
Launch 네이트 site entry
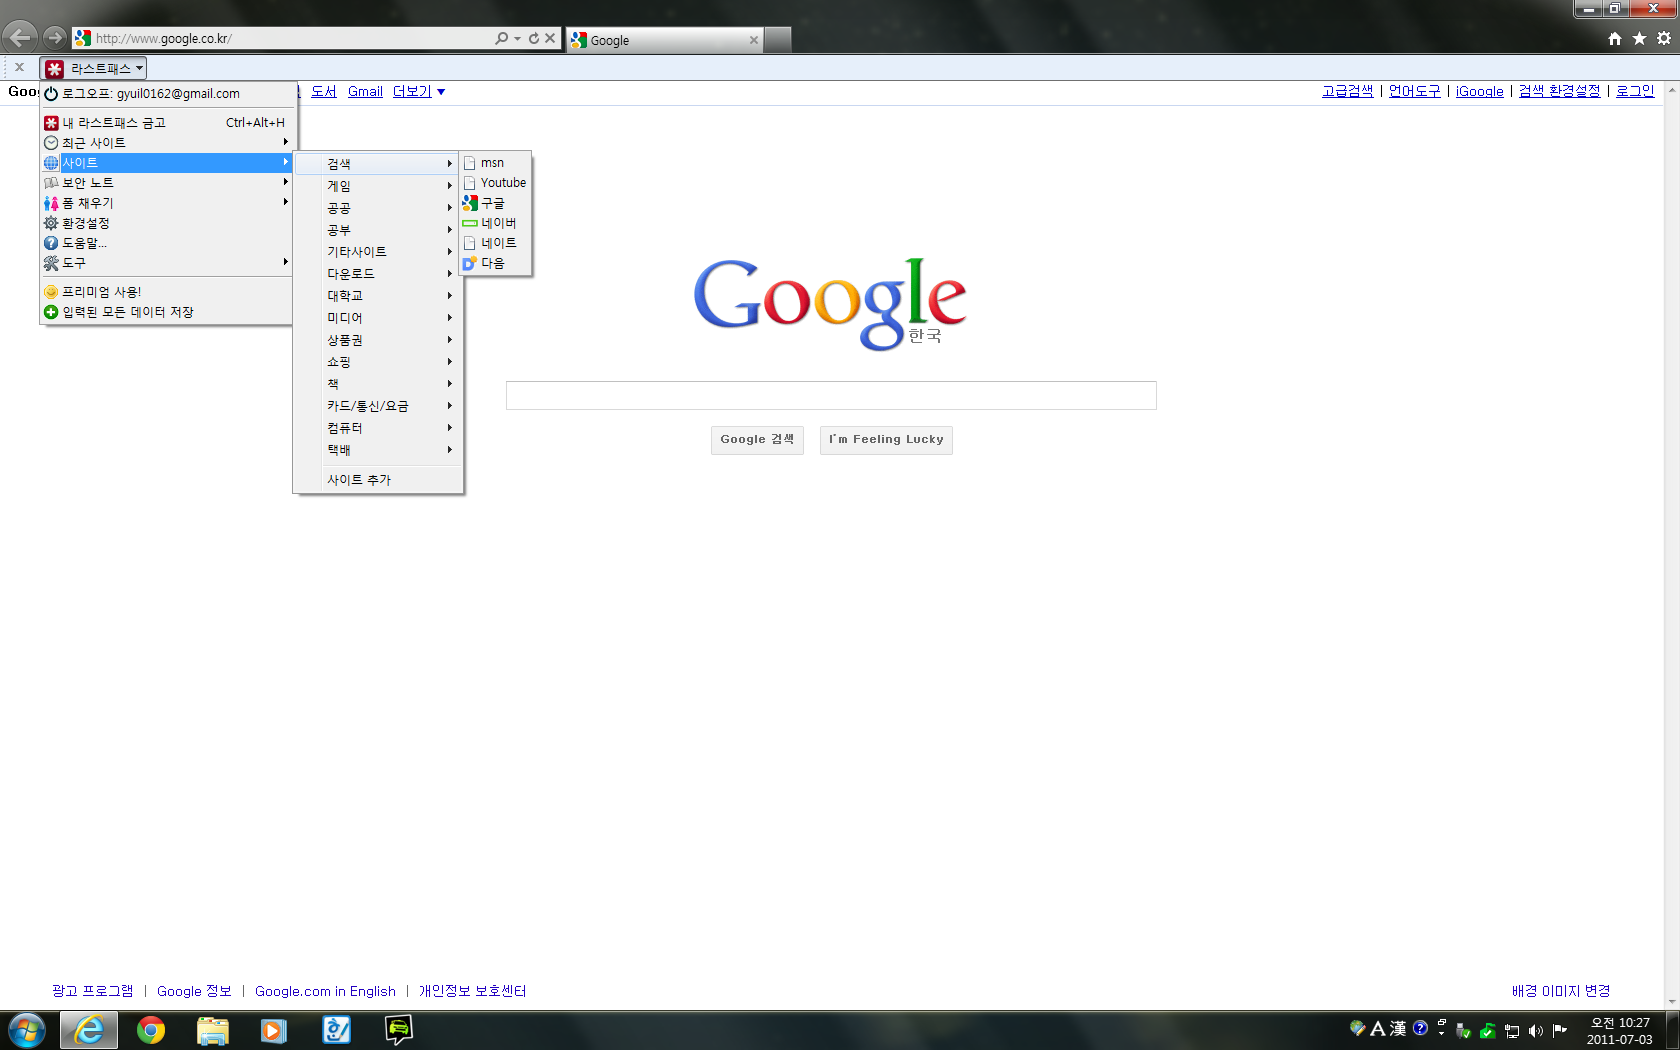click(495, 242)
